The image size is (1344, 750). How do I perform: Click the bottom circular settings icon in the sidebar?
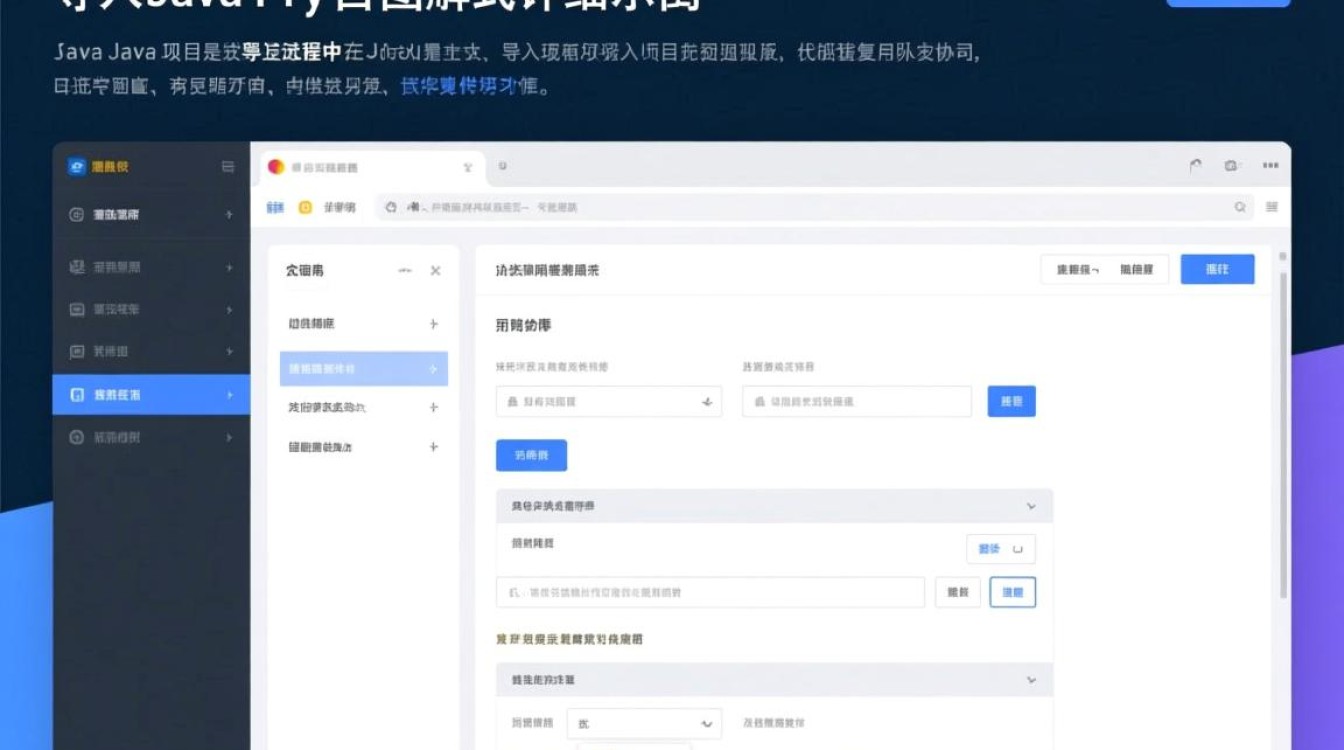pos(76,436)
